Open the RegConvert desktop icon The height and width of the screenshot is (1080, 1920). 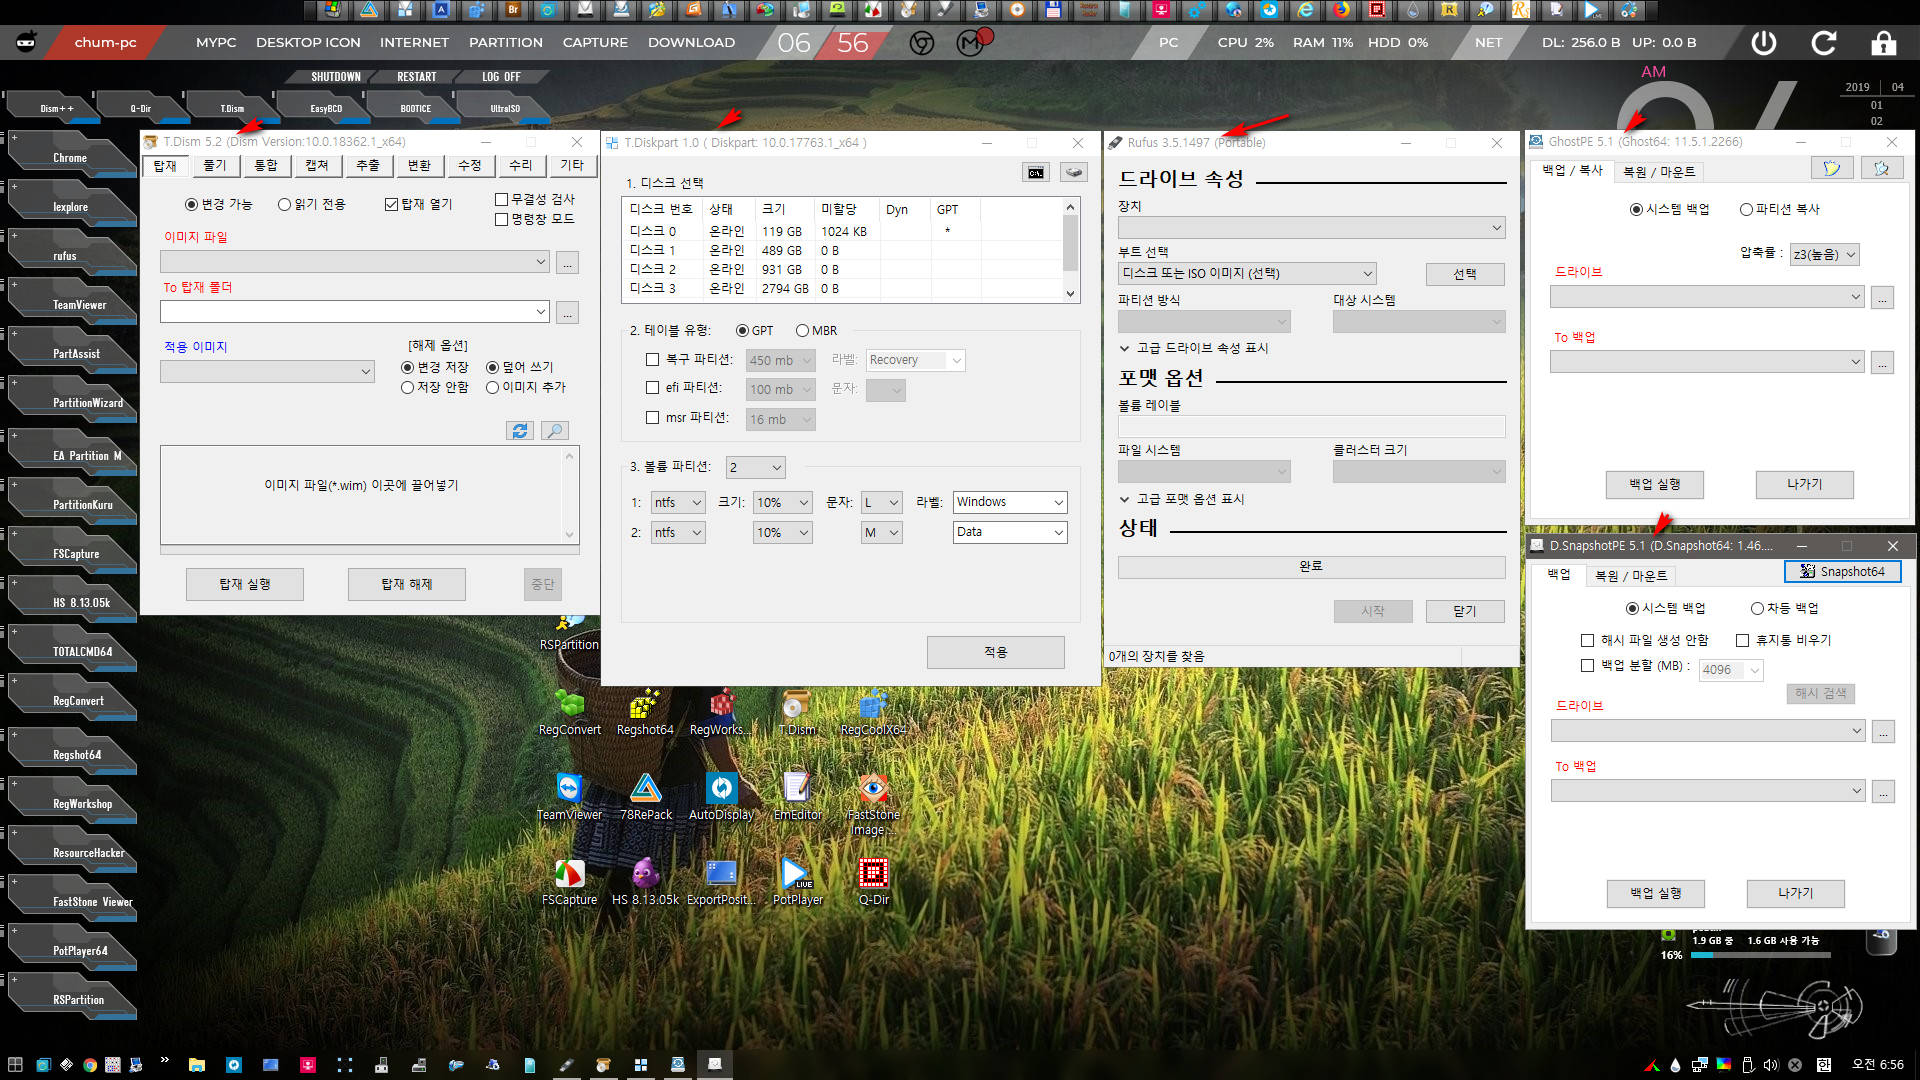[x=569, y=710]
